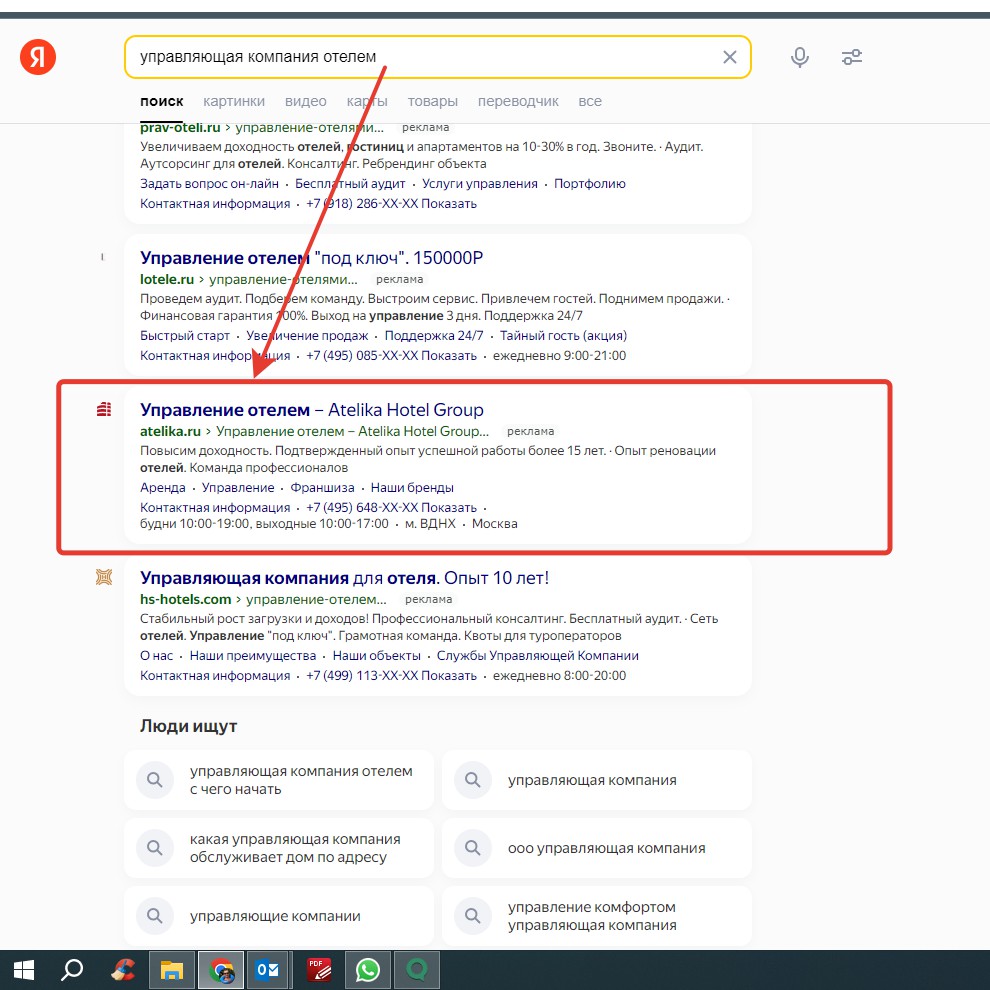This screenshot has width=990, height=990.
Task: Open the hs-hotels.com domain link
Action: 186,599
